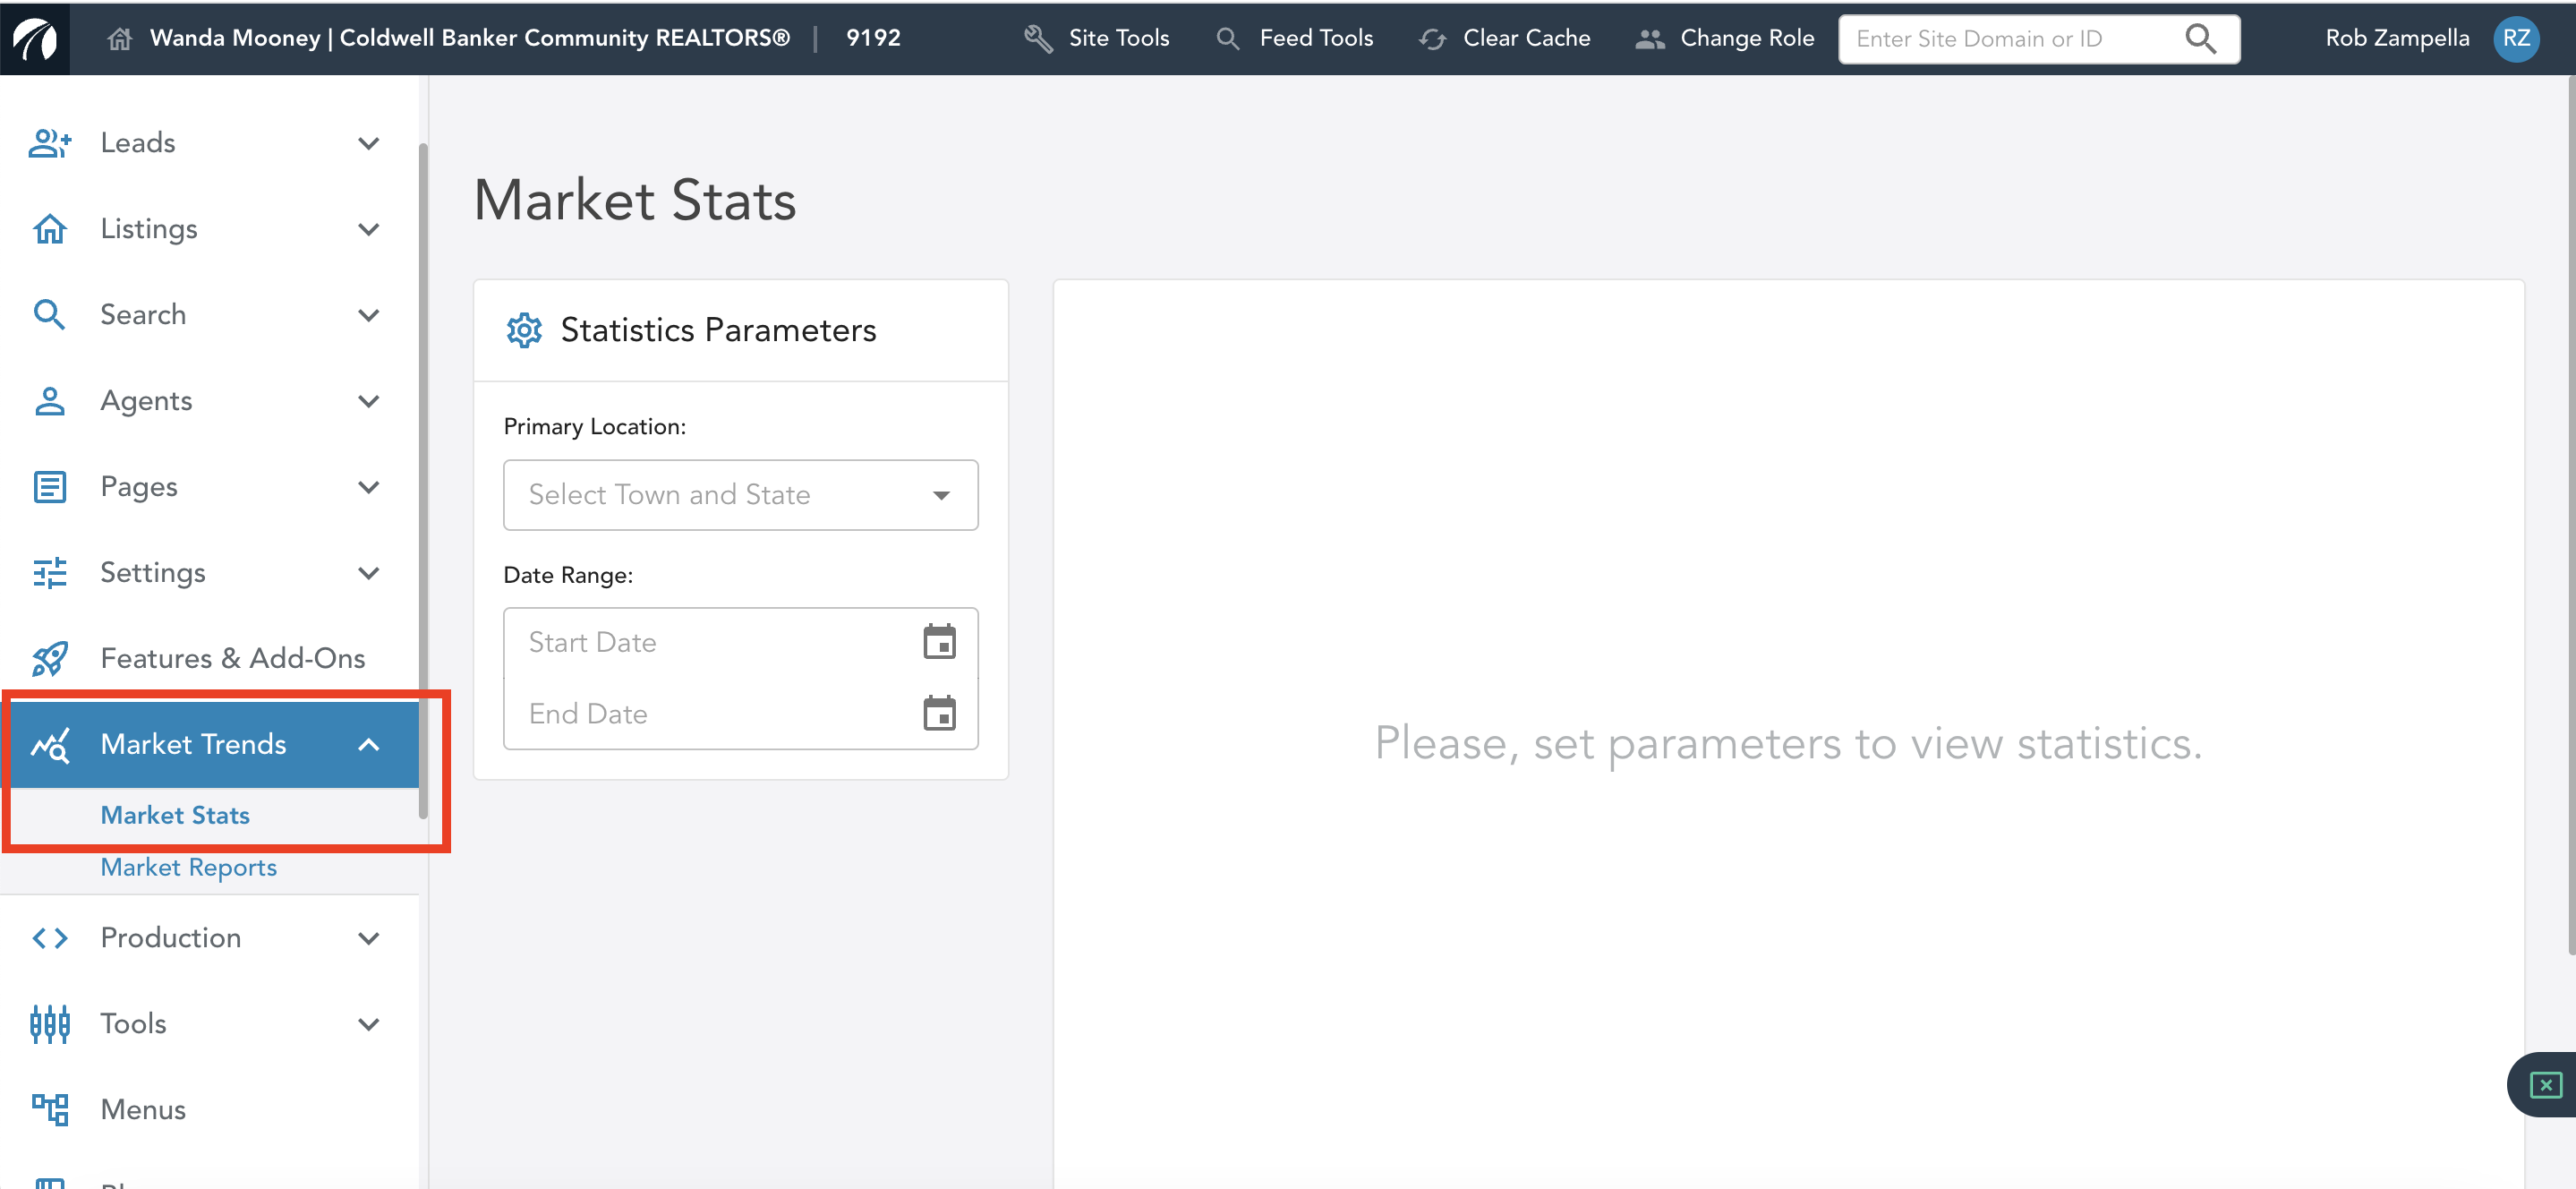
Task: Click Clear Cache button
Action: coord(1504,38)
